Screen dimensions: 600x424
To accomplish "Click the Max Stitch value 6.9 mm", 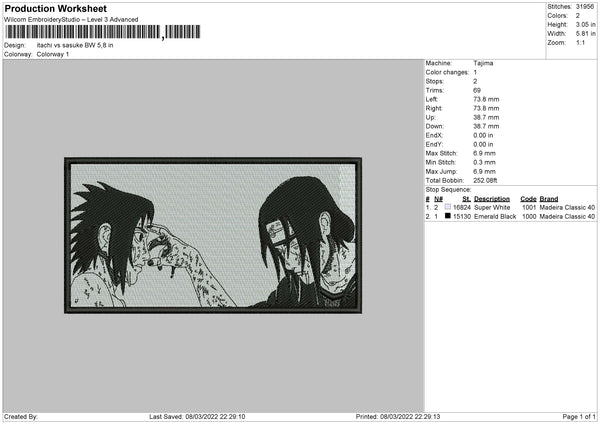I will [x=484, y=153].
